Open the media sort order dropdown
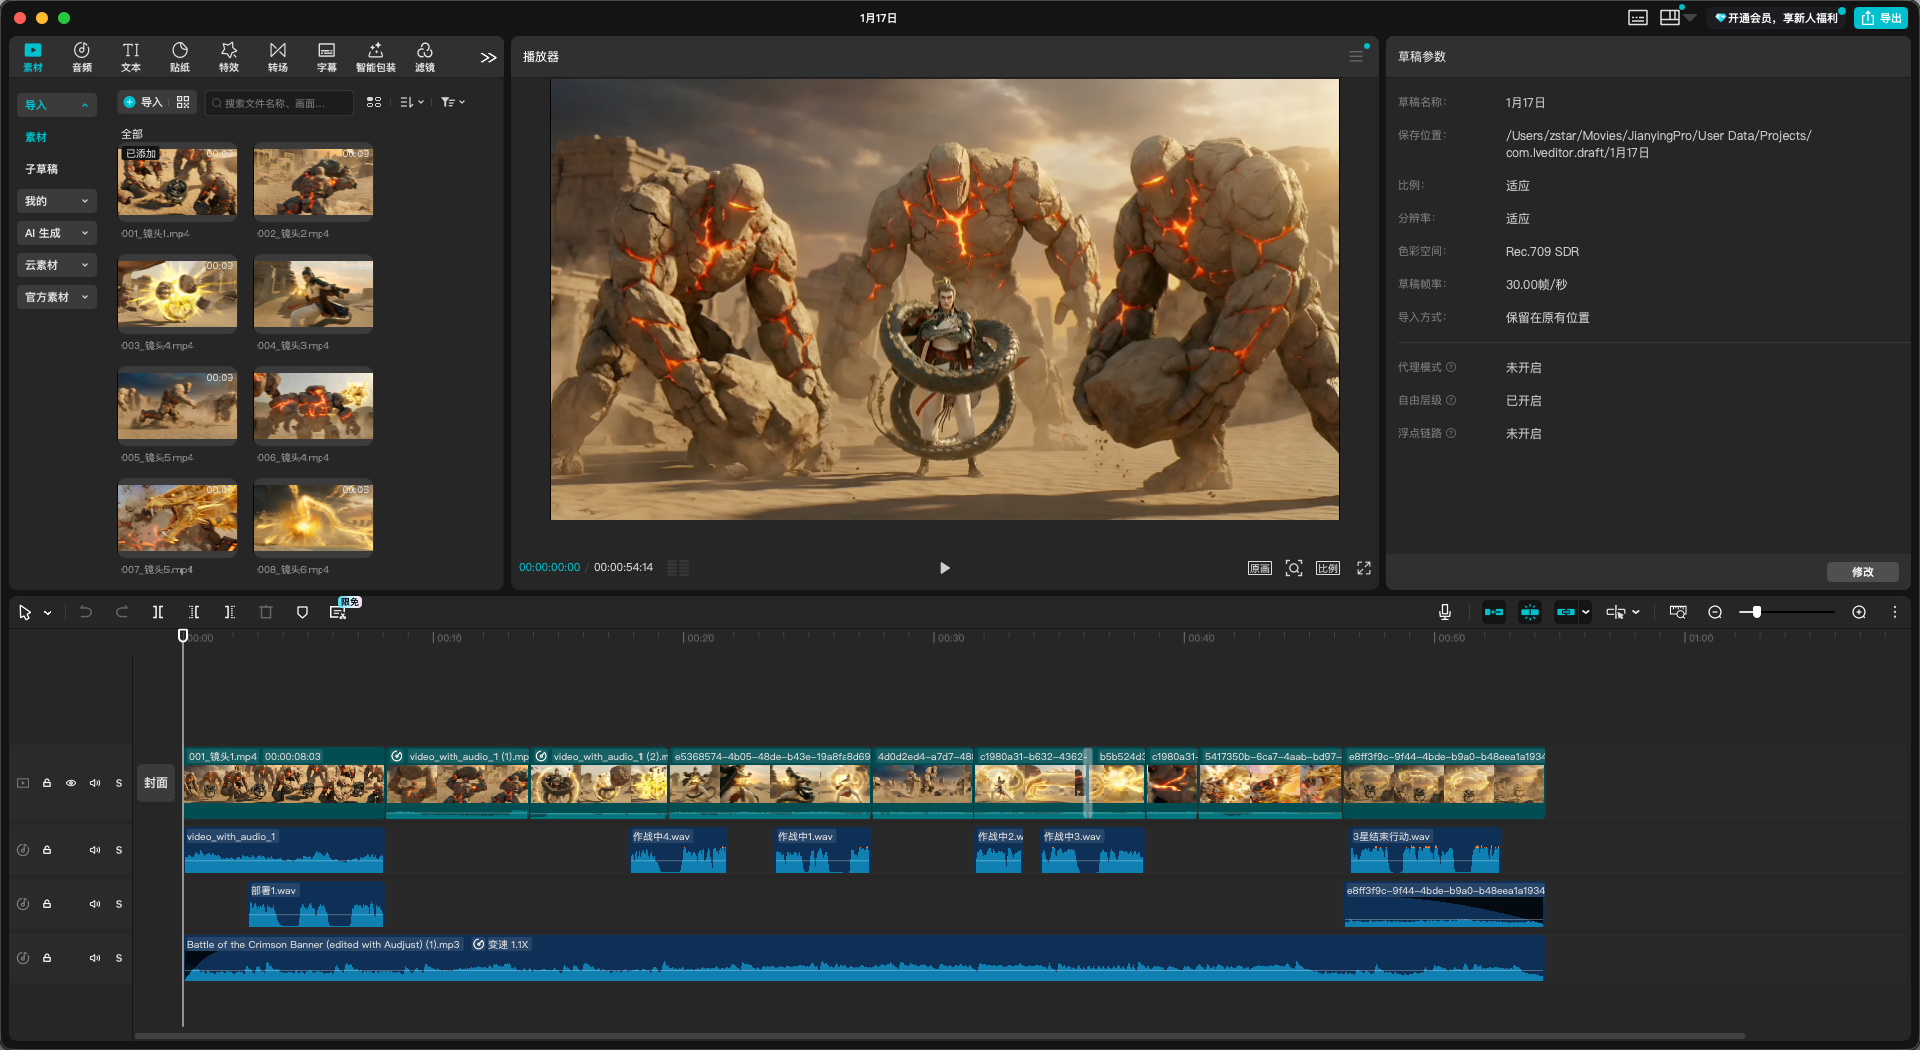 [x=412, y=102]
